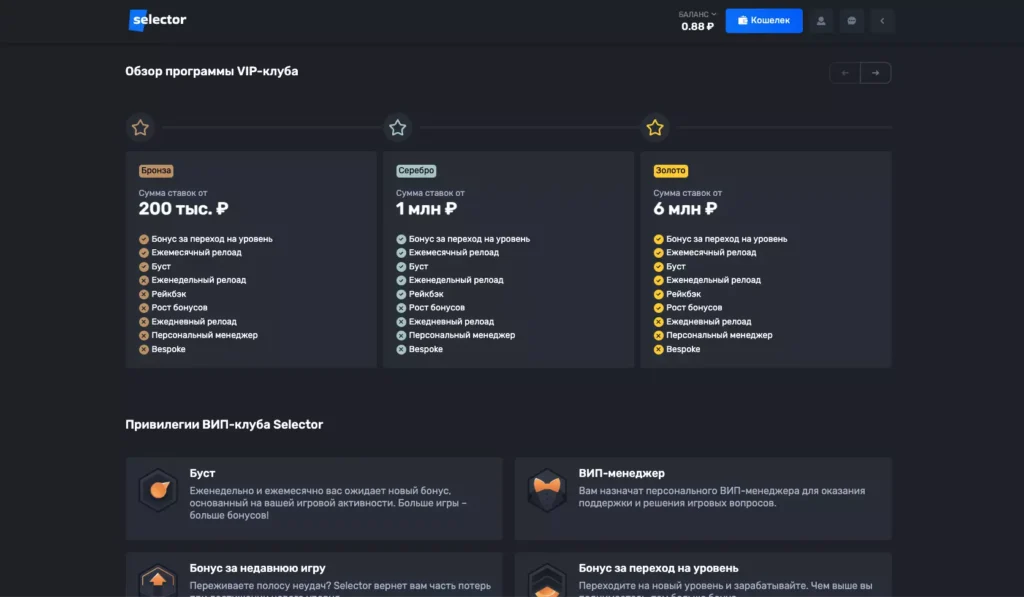Screen dimensions: 1024x597
Task: Select the Бронза level tag
Action: (x=156, y=171)
